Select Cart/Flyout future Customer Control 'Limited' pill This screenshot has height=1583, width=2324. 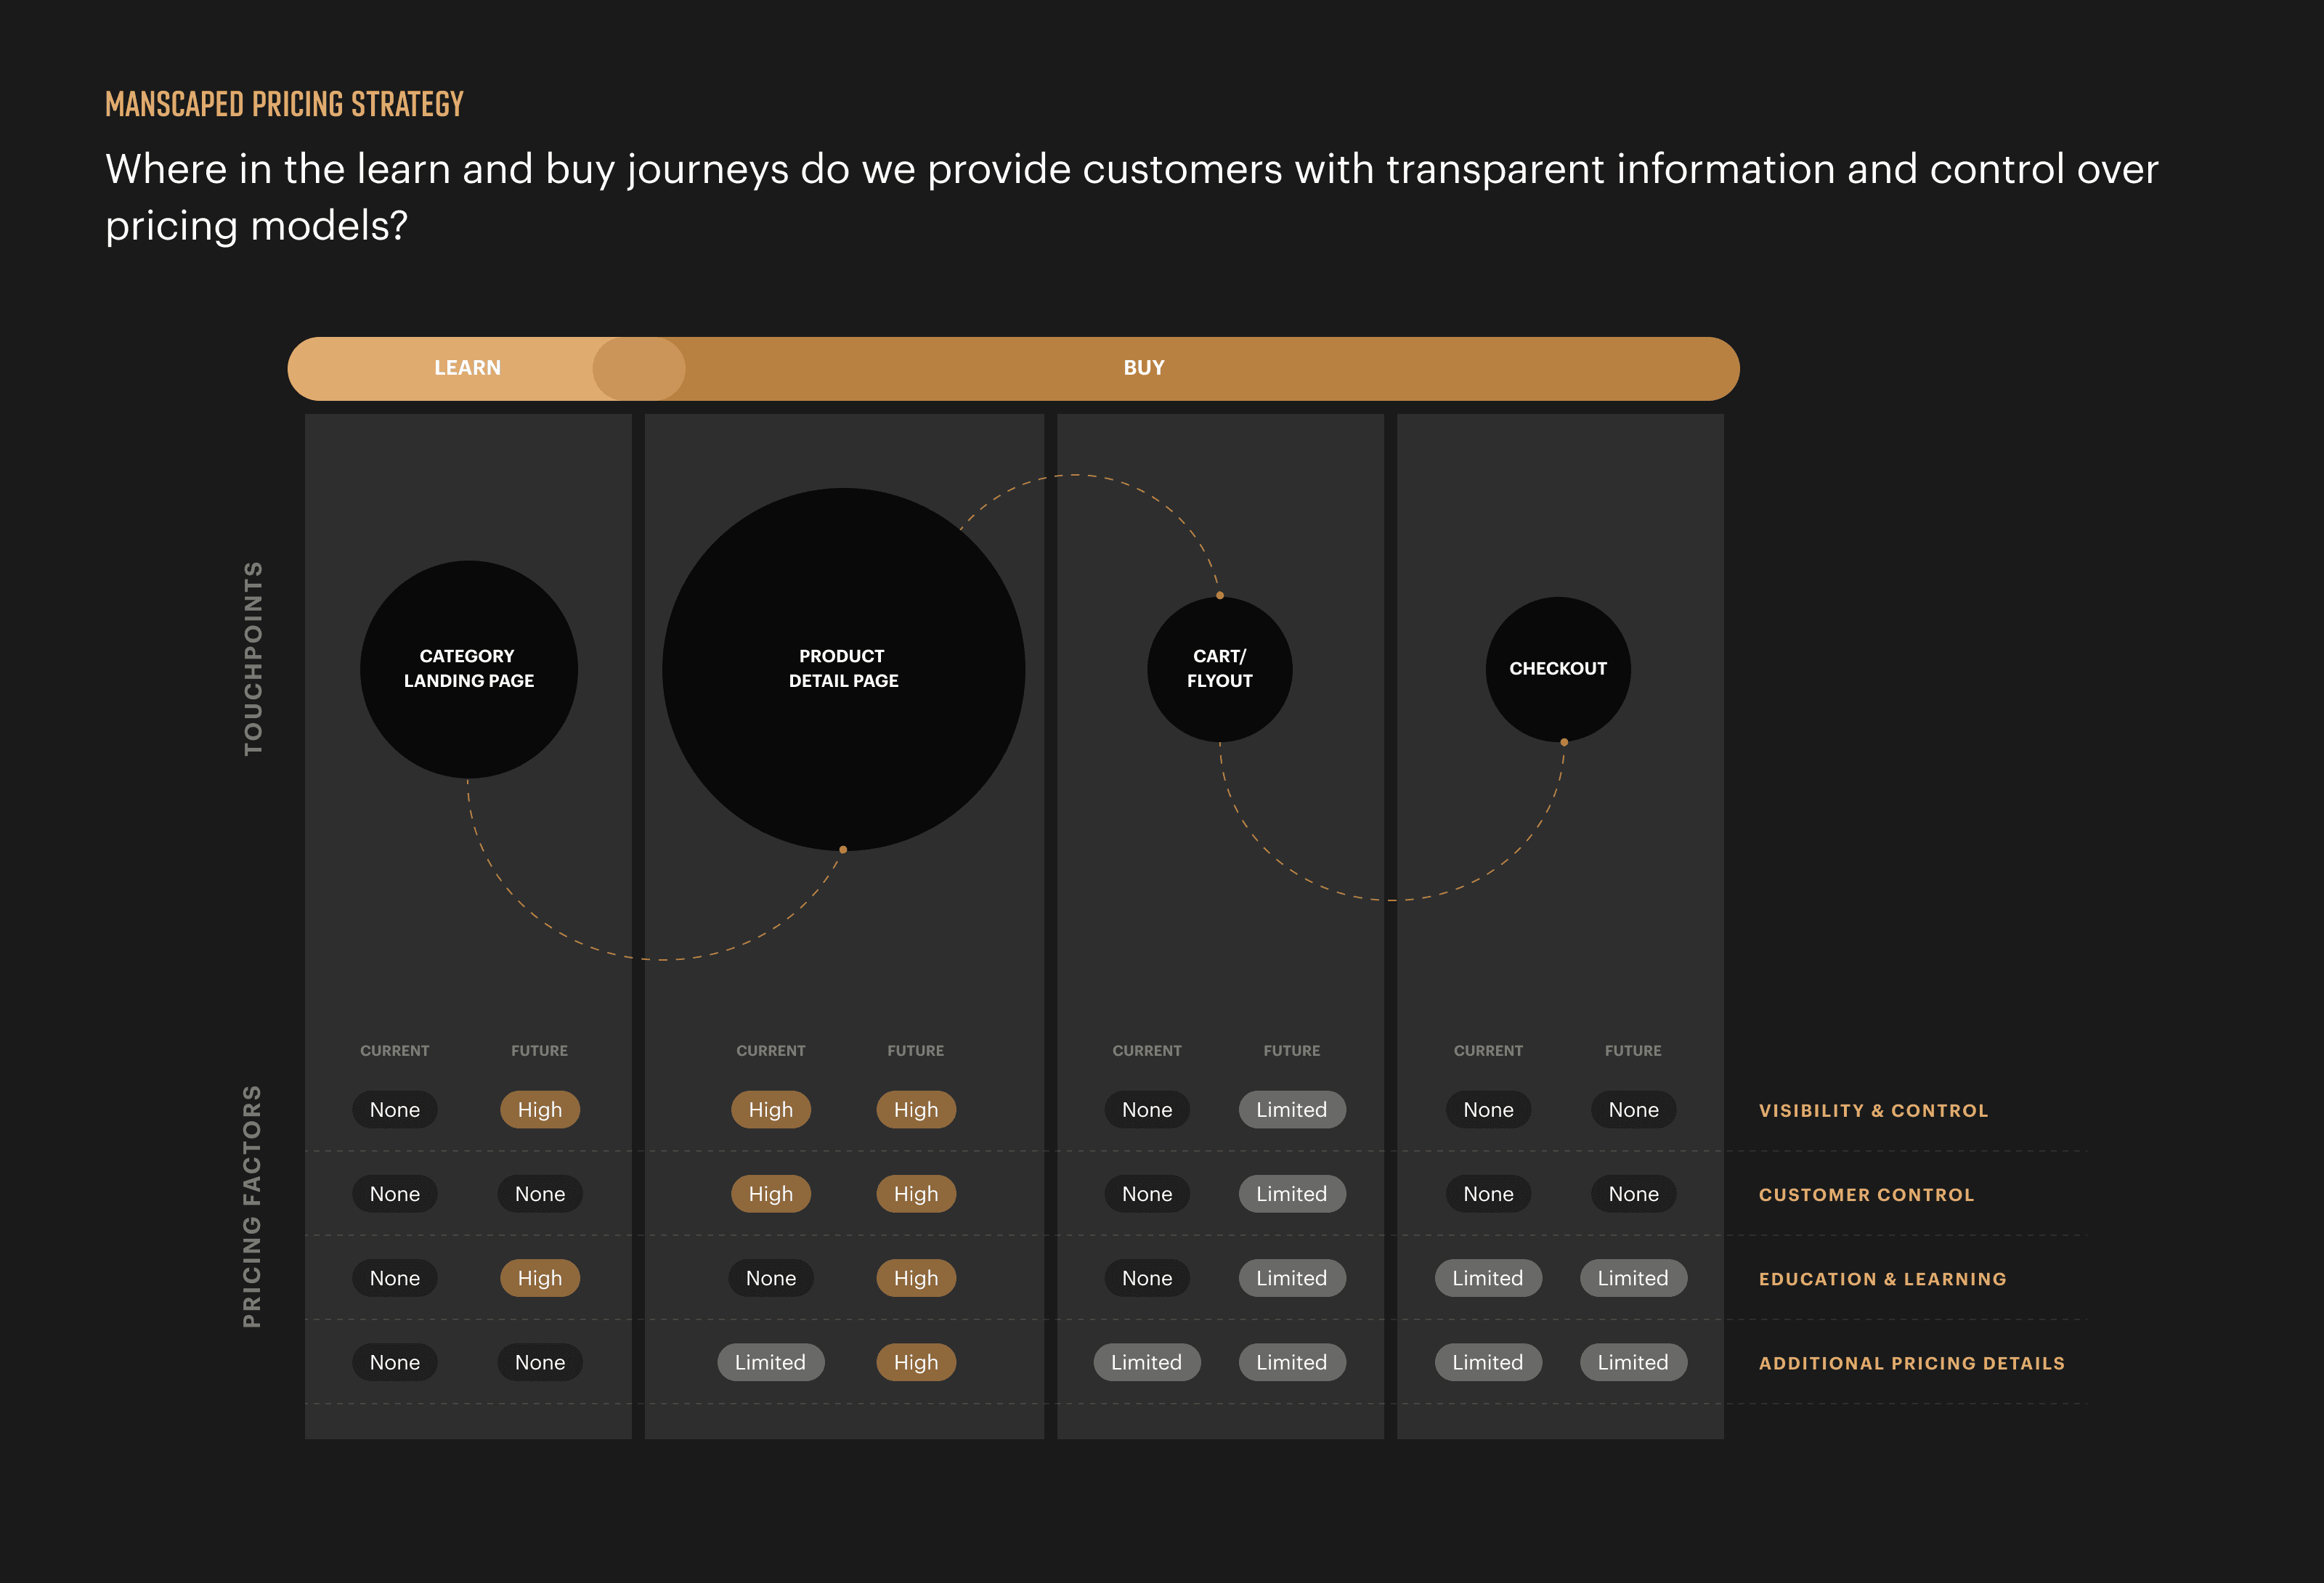pos(1292,1193)
